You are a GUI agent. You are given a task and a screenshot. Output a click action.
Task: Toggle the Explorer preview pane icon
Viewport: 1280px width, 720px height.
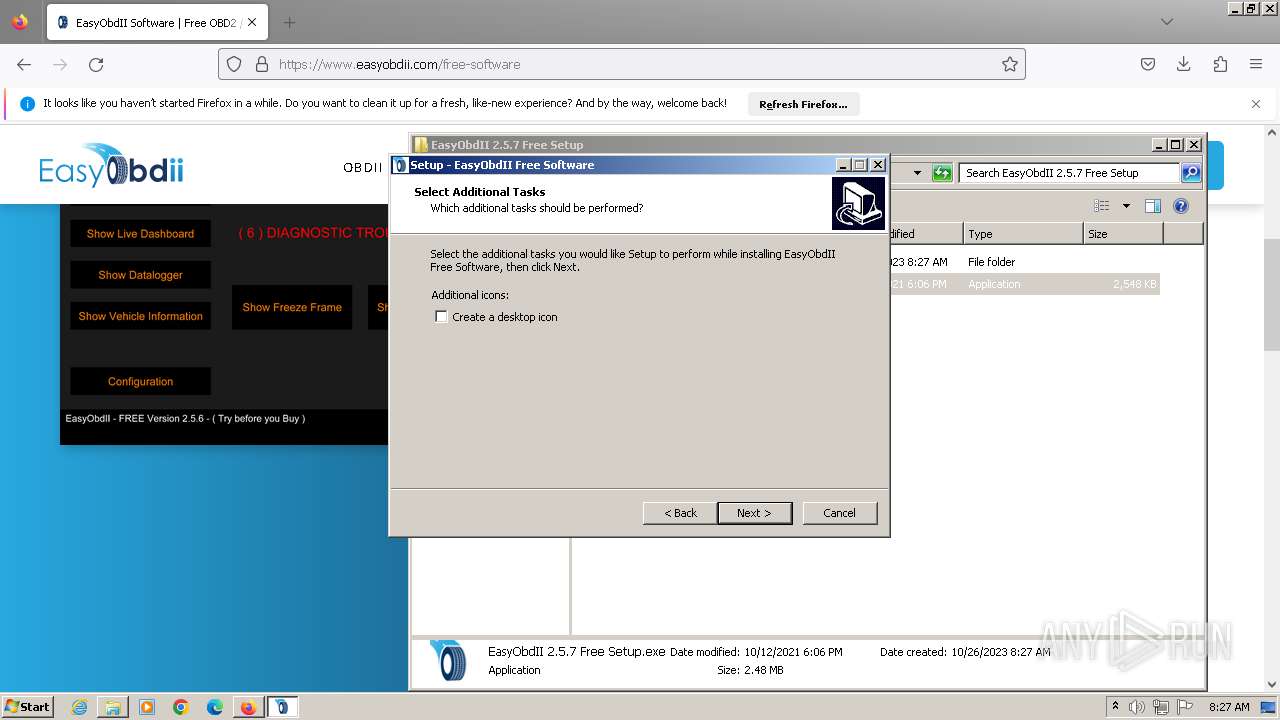click(x=1152, y=206)
